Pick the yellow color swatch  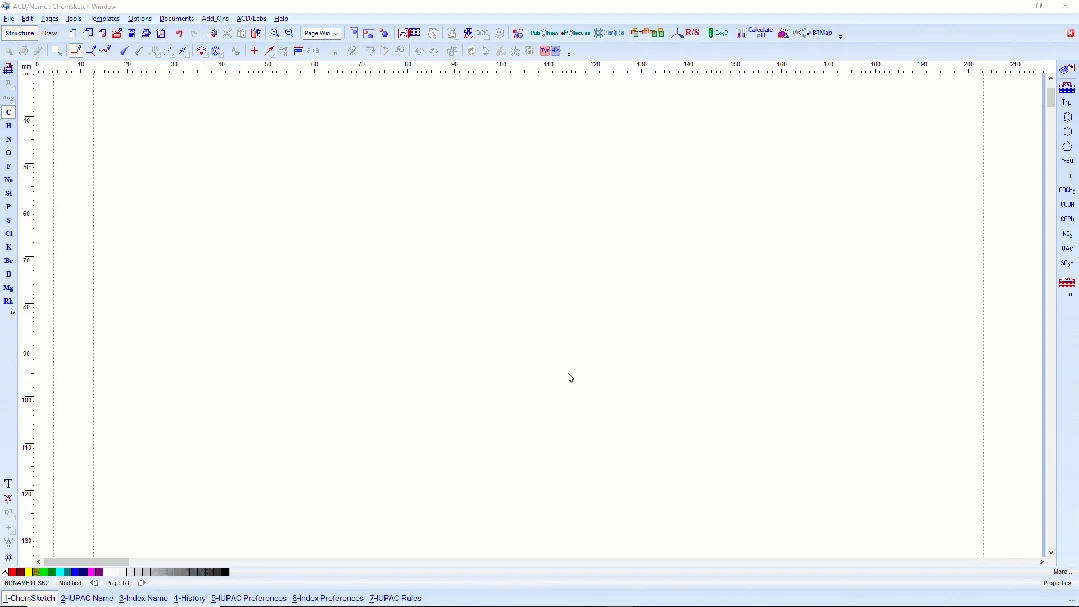point(28,572)
